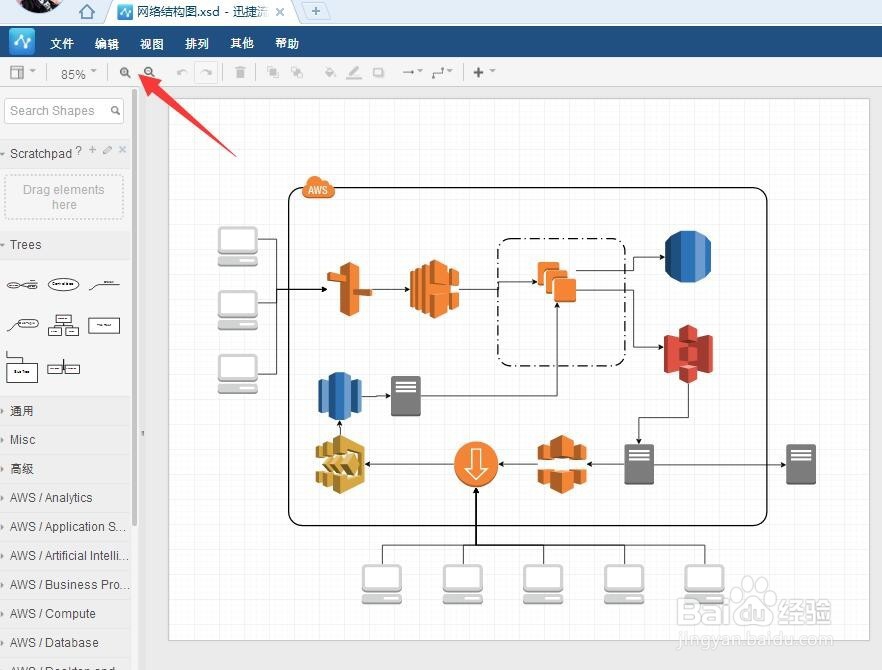Select the yellow AWS gold-block icon
The width and height of the screenshot is (882, 670).
[x=340, y=464]
